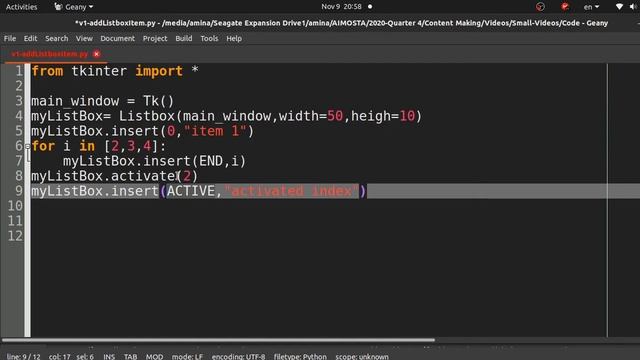Click the number 50 on line 4
This screenshot has height=360, width=640.
pyautogui.click(x=335, y=116)
